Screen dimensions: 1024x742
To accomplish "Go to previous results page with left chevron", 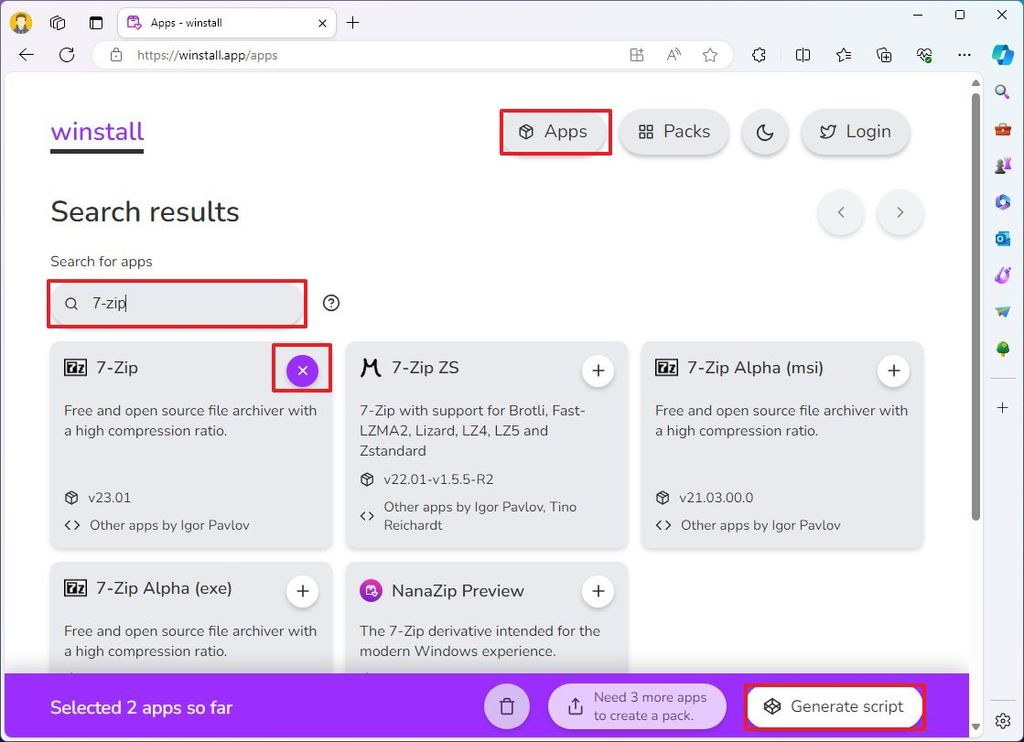I will tap(840, 212).
